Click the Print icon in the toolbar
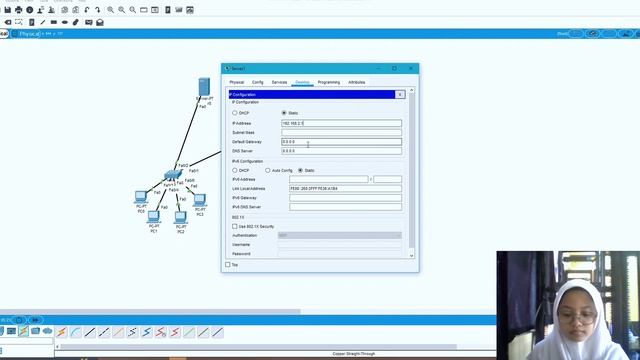Viewport: 640px width, 360px height. [x=19, y=10]
